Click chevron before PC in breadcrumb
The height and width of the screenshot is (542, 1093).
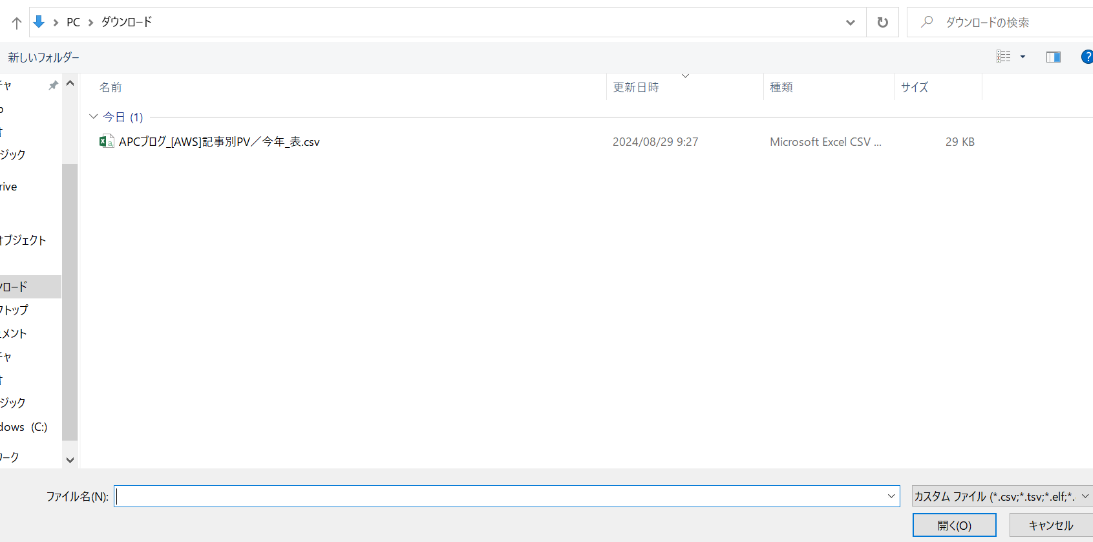click(x=55, y=22)
